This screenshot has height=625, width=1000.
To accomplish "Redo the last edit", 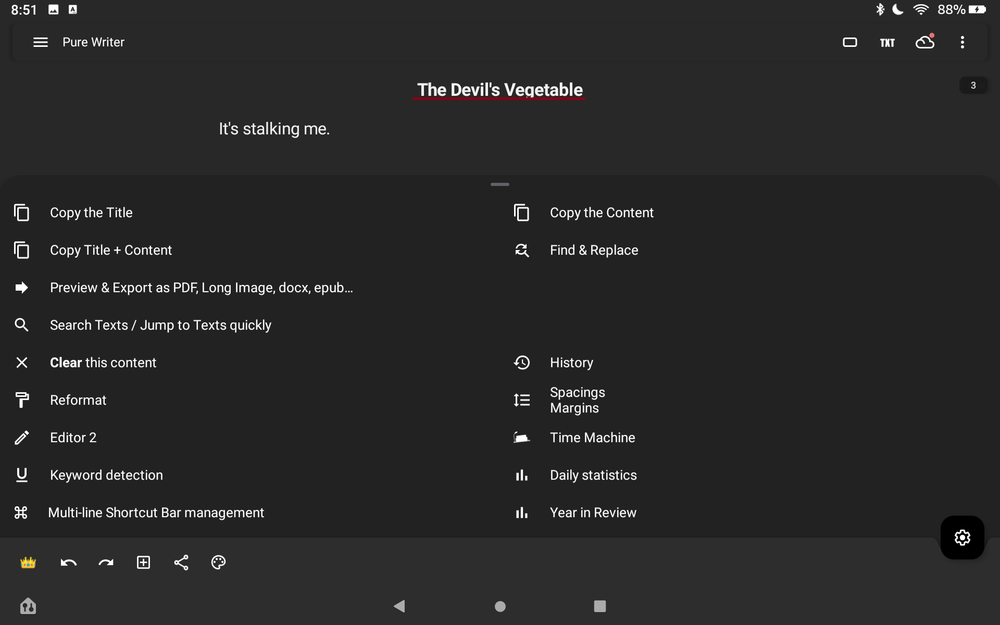I will pyautogui.click(x=106, y=562).
